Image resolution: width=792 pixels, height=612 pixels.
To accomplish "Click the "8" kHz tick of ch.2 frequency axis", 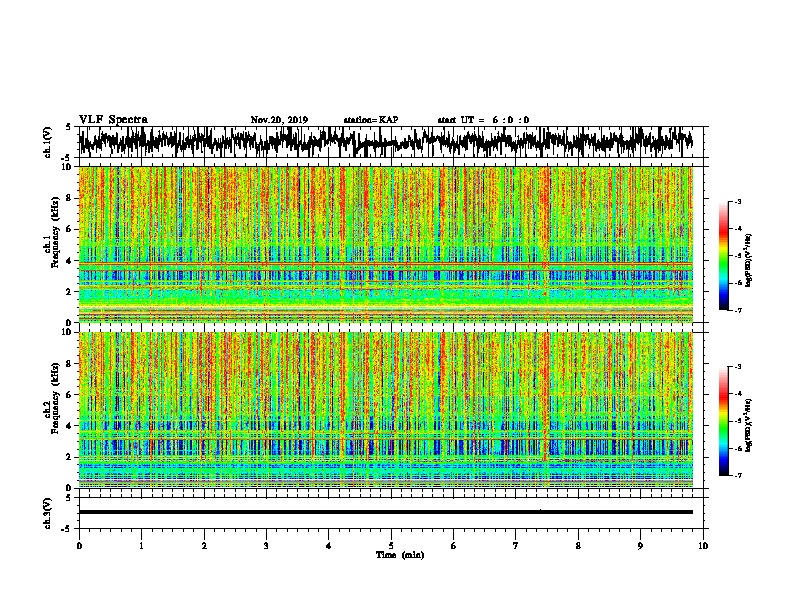I will coord(69,364).
